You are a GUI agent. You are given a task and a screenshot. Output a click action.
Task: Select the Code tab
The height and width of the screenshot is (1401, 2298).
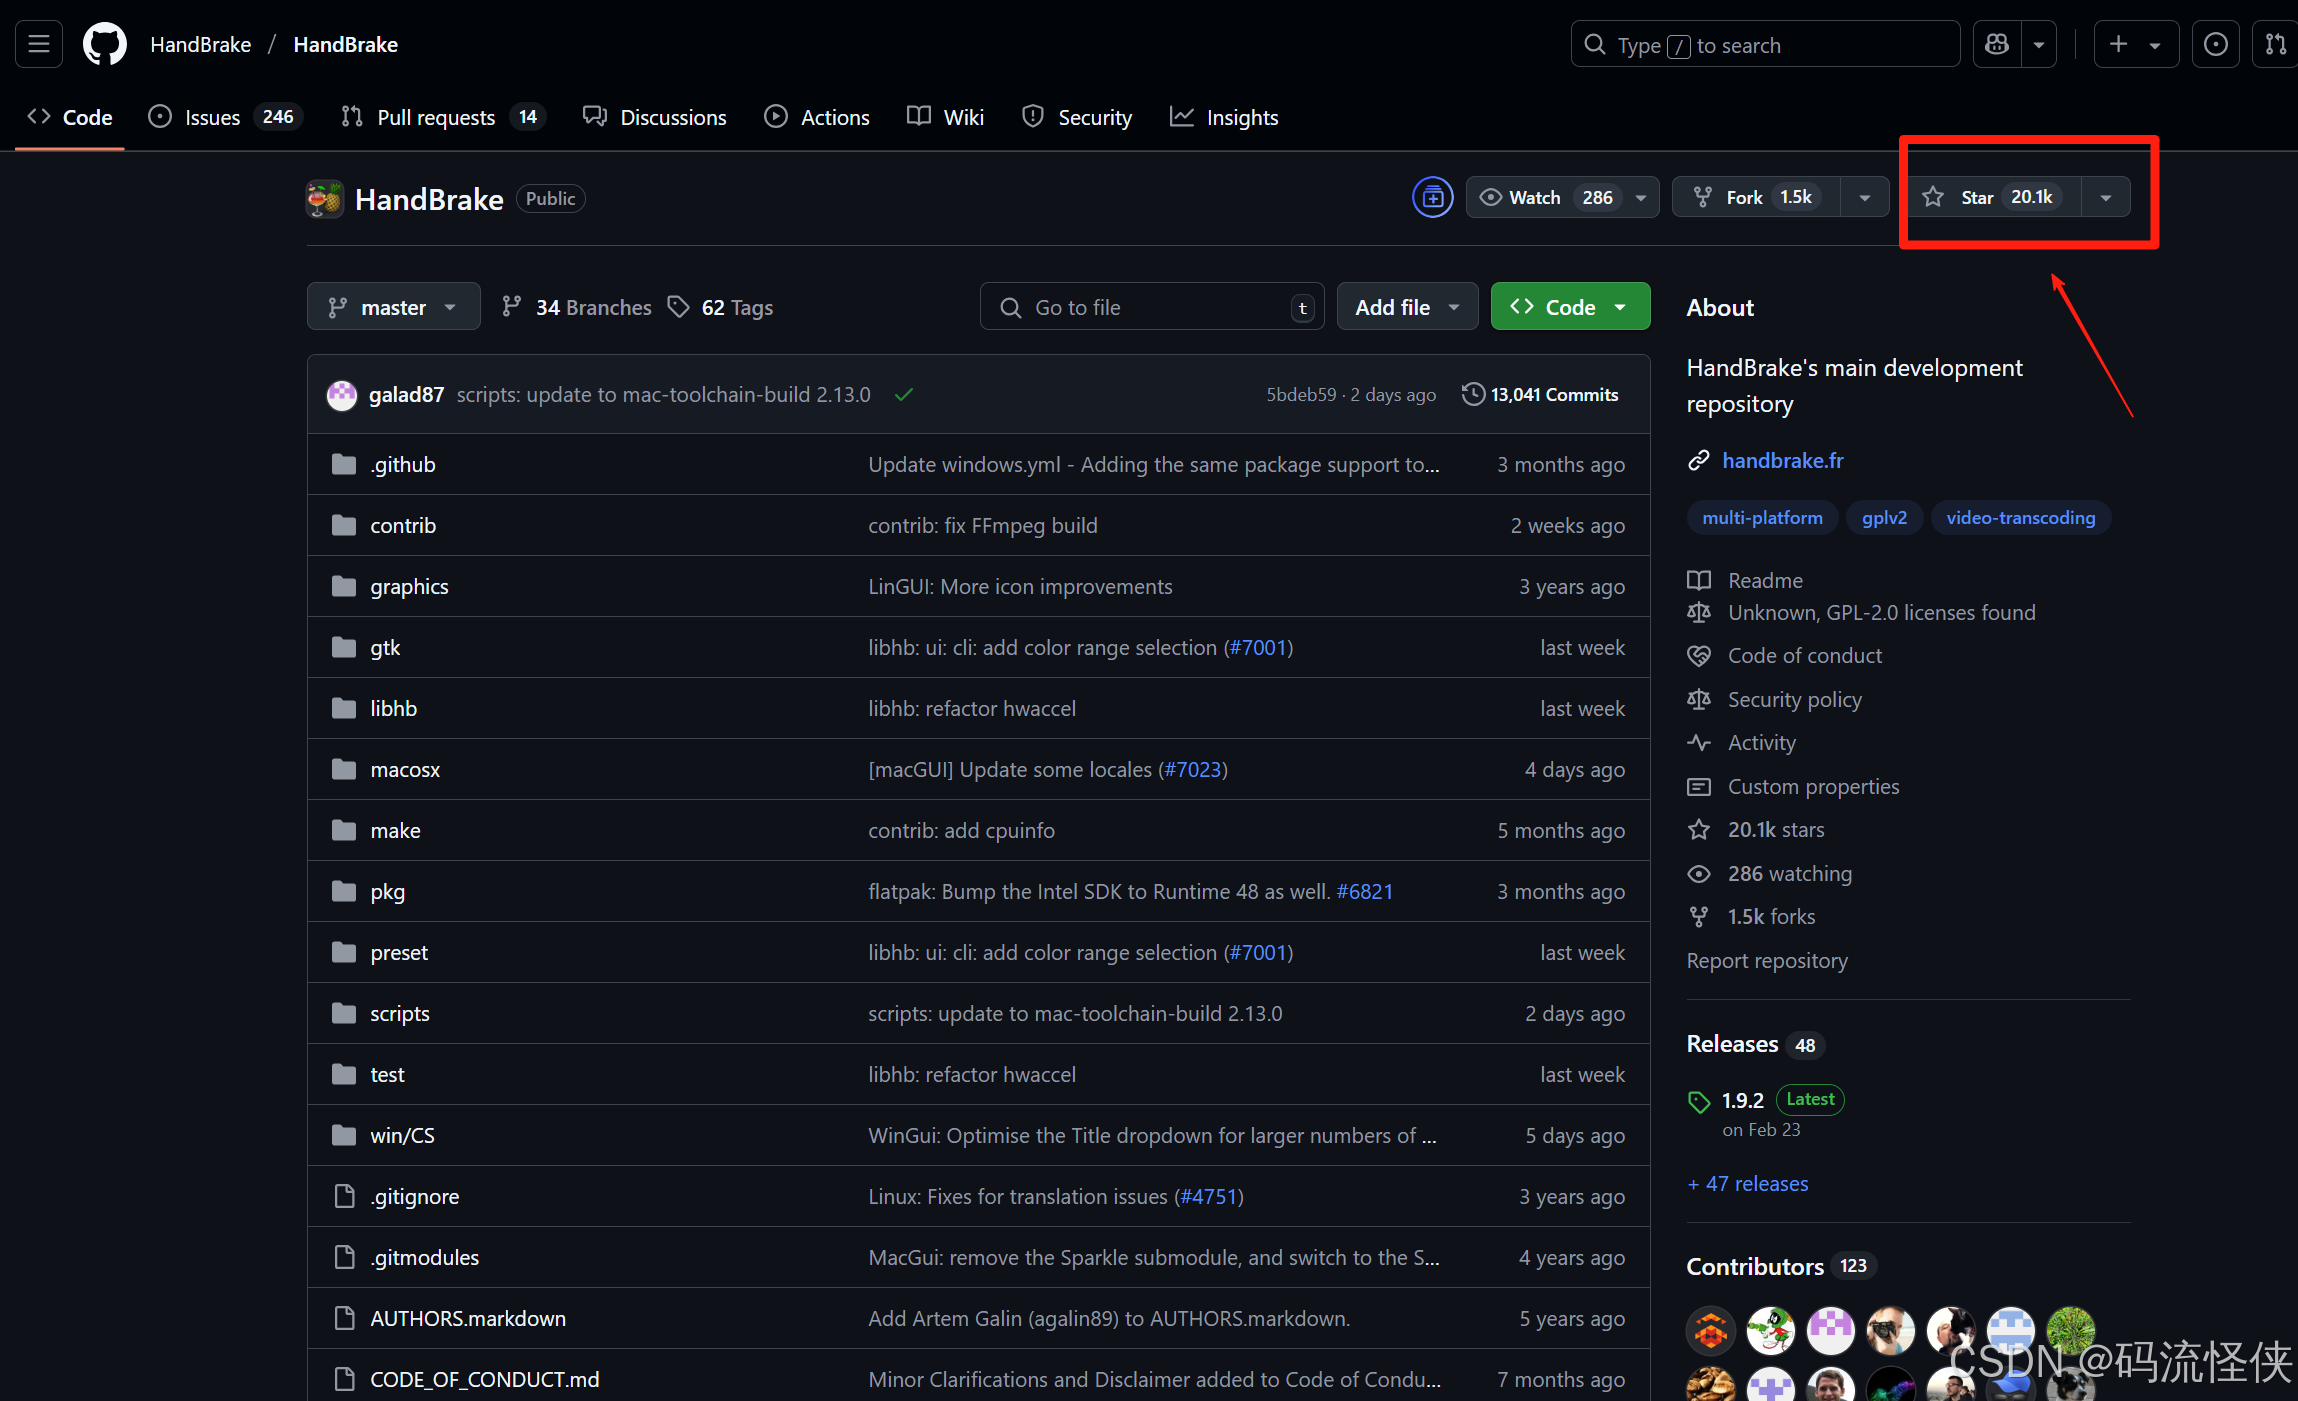70,117
